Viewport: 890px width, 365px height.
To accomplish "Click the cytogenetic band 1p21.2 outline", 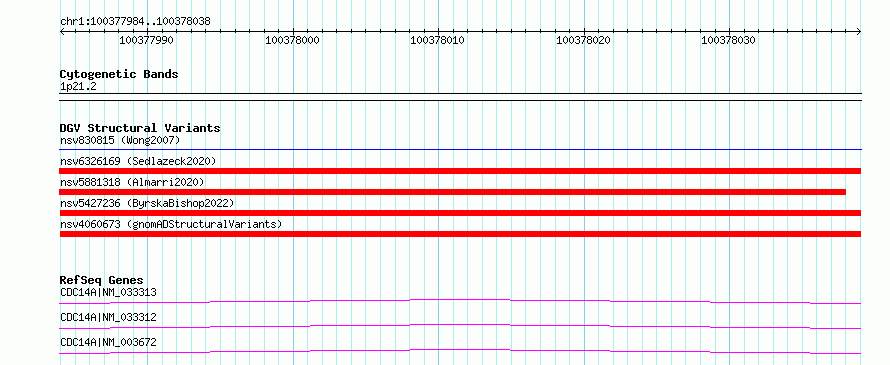I will click(460, 97).
